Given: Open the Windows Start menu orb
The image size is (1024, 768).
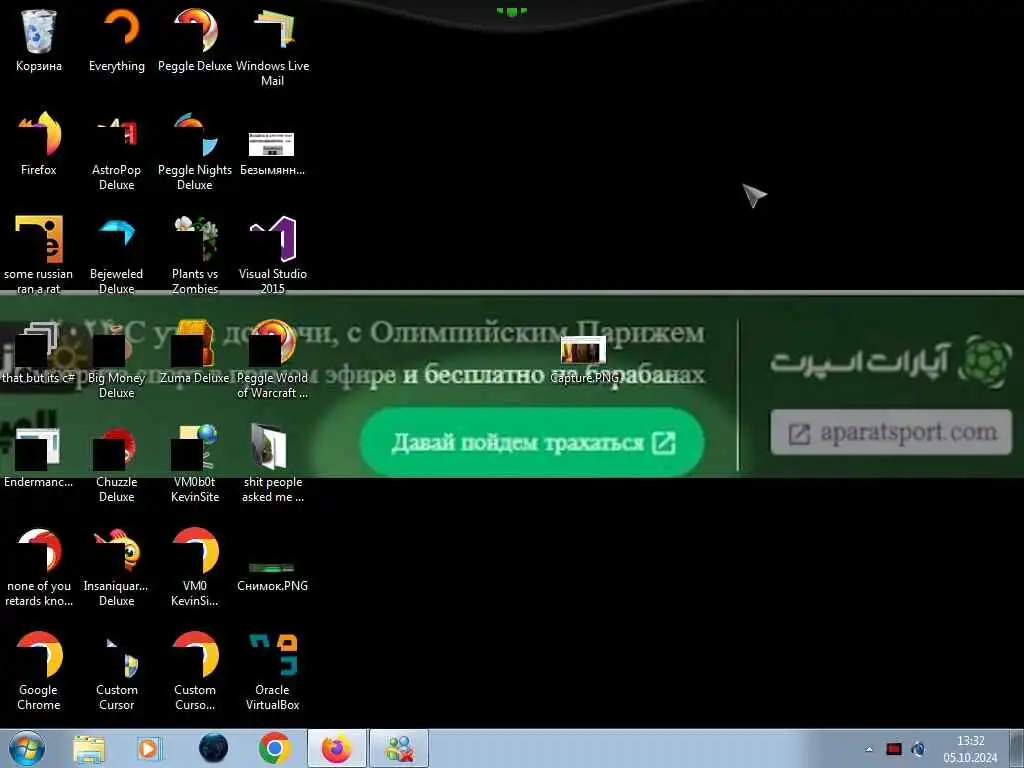Looking at the screenshot, I should [x=27, y=748].
